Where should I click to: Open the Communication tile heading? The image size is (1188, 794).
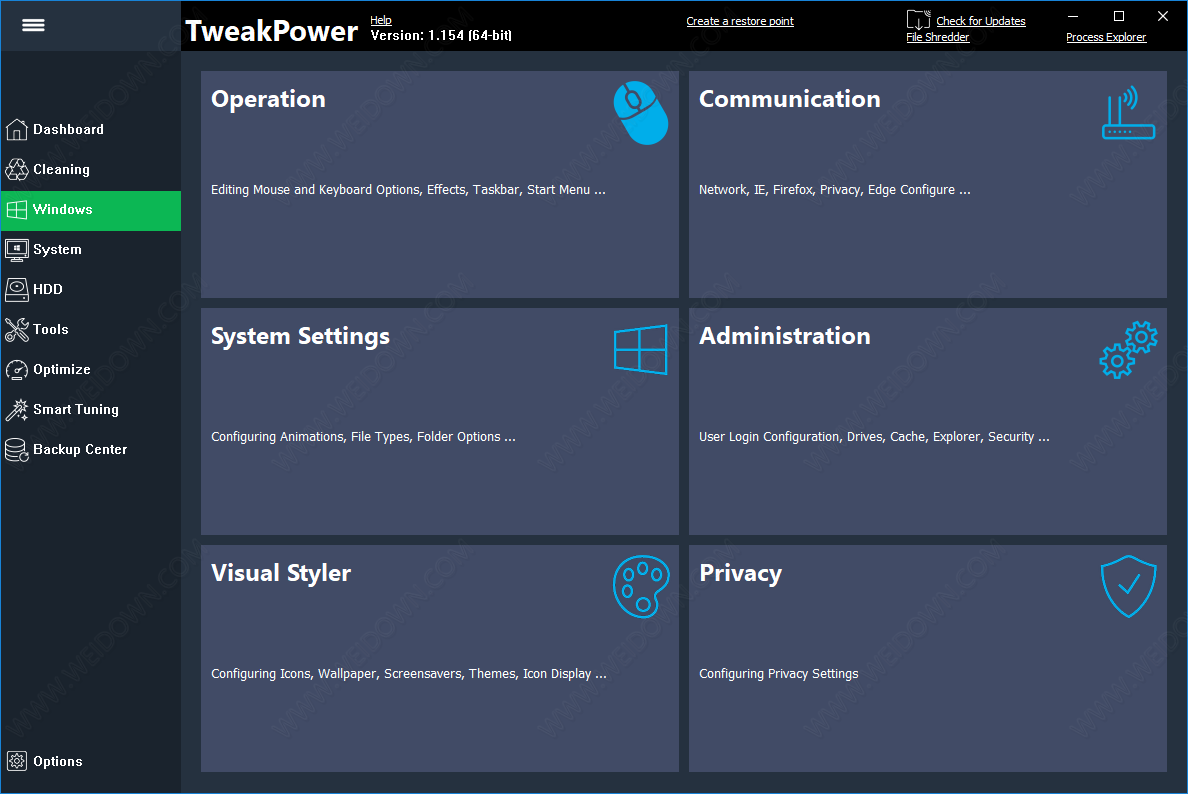[789, 99]
